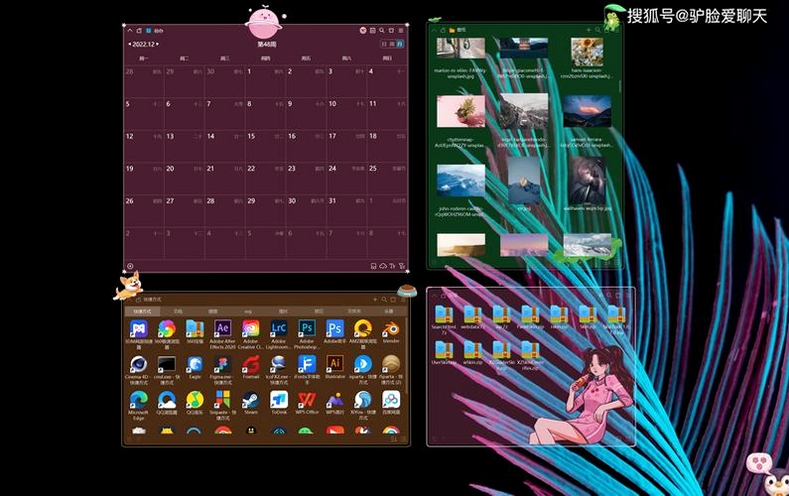Open the IcoFX2.exe shortcut
The image size is (789, 496).
[x=278, y=364]
